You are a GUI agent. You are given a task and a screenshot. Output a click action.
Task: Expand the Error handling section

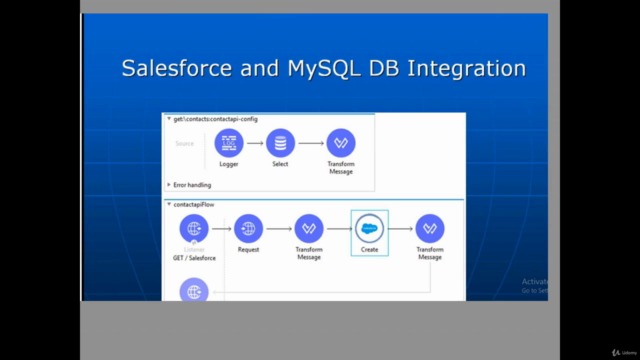(169, 185)
